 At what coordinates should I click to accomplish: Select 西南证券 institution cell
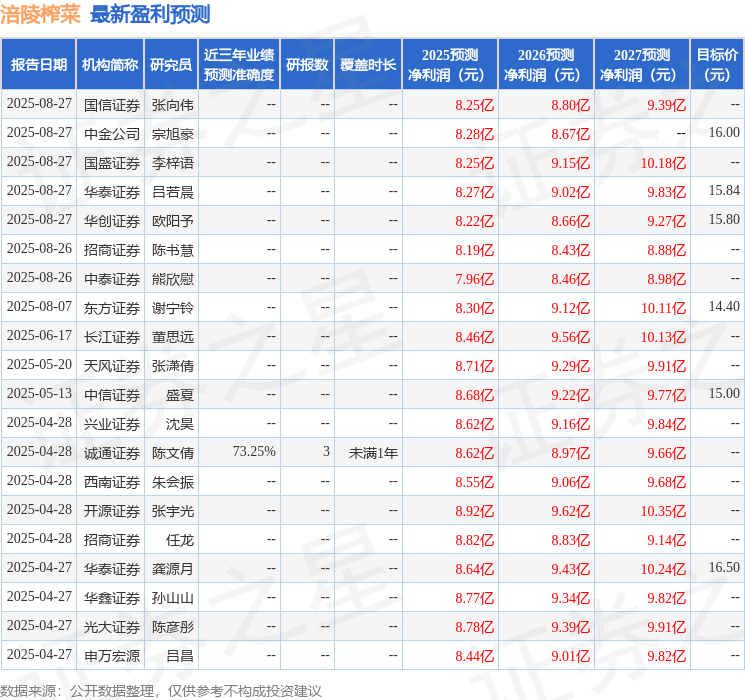[112, 482]
